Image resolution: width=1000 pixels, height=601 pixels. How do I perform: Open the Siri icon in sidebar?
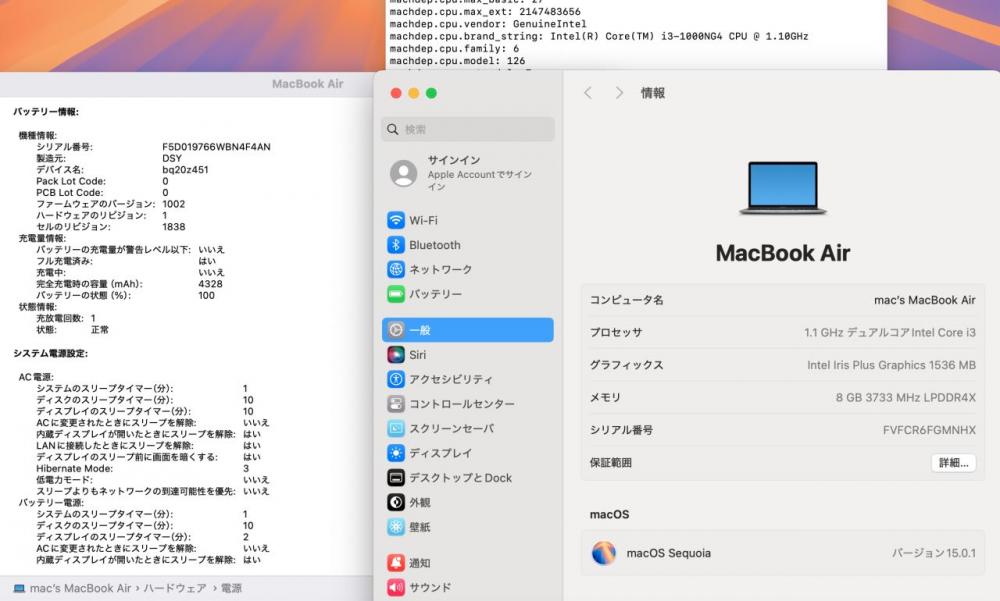coord(396,355)
